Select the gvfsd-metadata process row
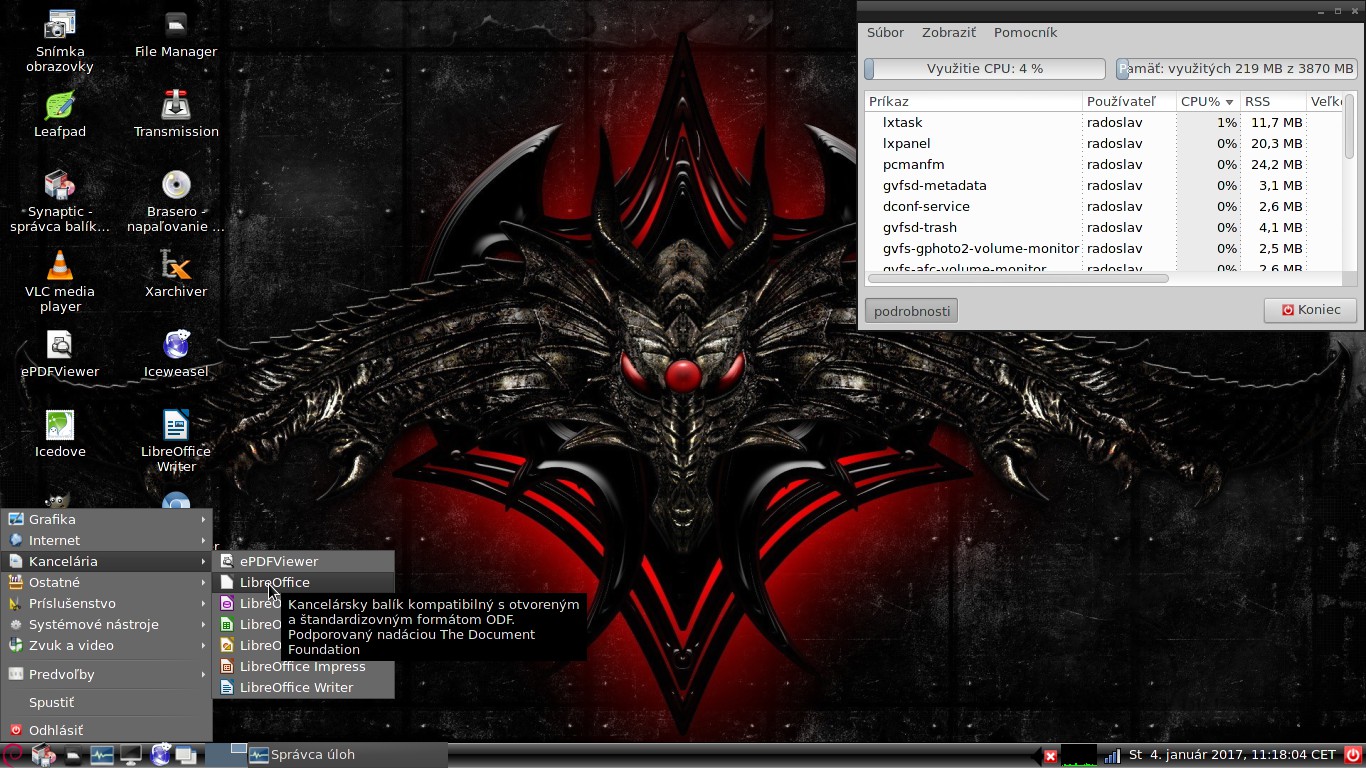Image resolution: width=1366 pixels, height=768 pixels. (1103, 185)
